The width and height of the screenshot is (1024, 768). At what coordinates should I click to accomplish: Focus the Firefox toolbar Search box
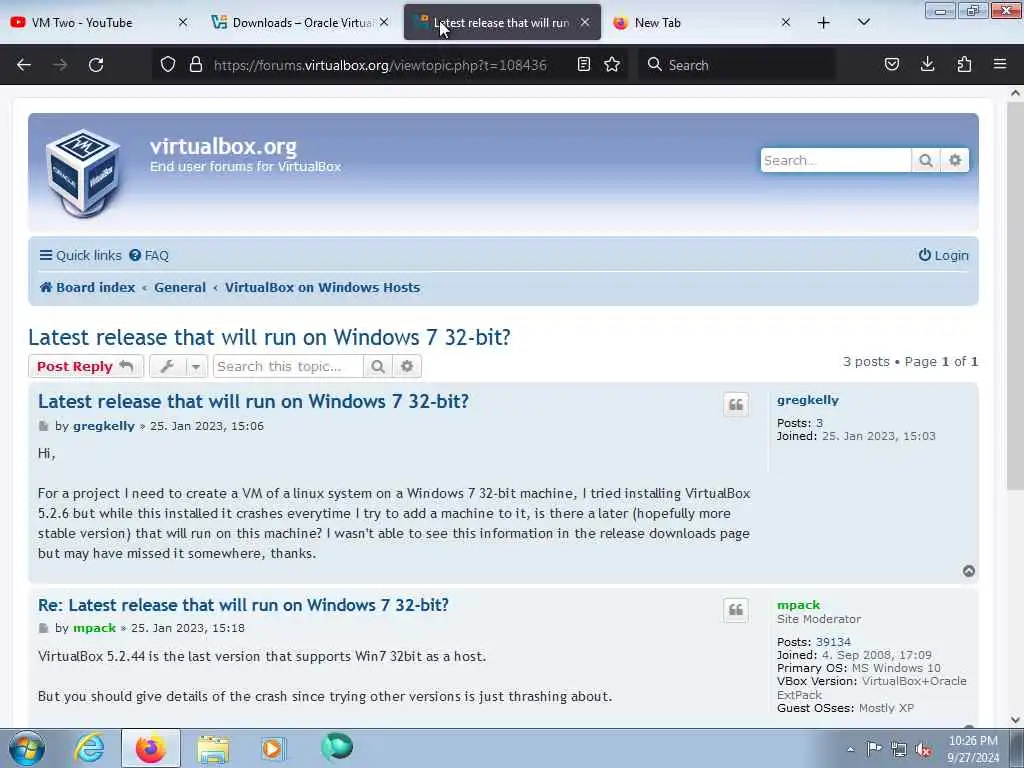point(736,65)
